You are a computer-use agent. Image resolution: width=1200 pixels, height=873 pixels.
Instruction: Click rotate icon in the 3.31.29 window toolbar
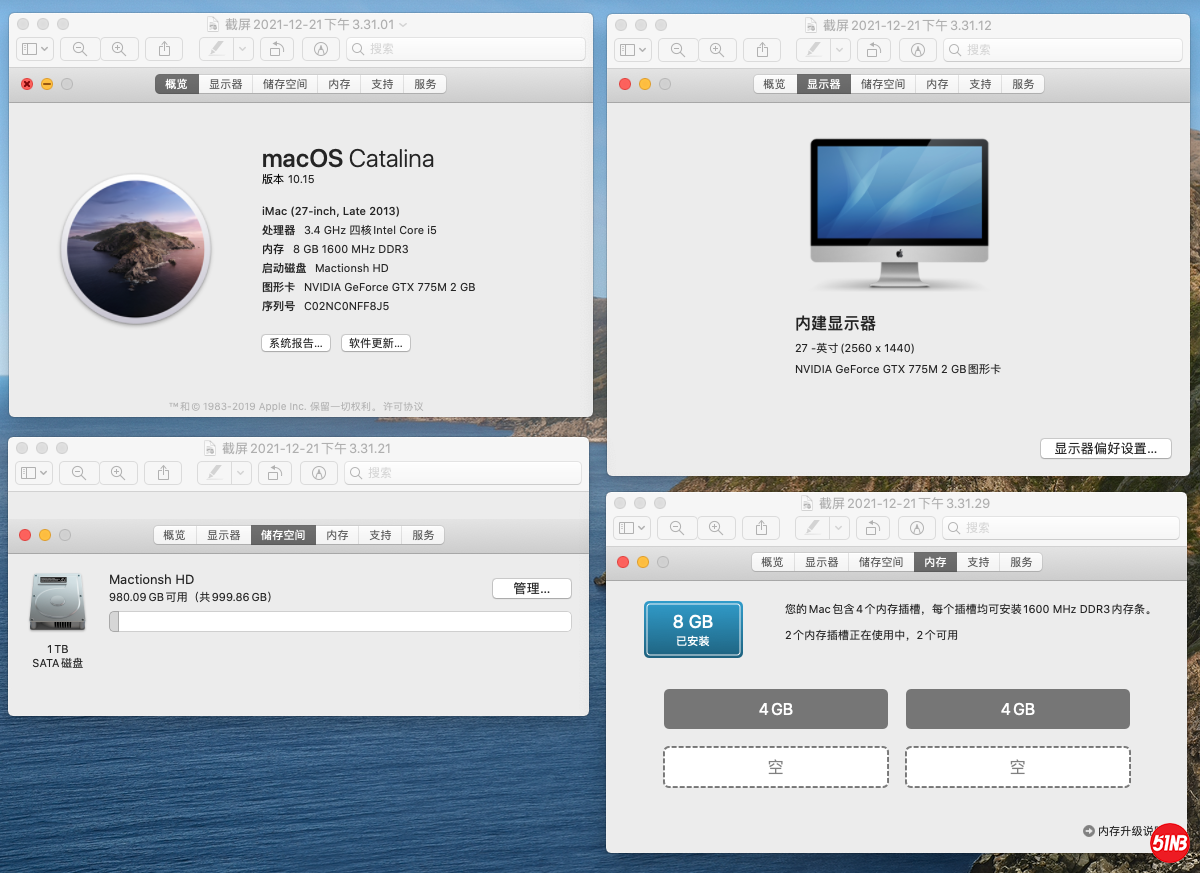(872, 527)
